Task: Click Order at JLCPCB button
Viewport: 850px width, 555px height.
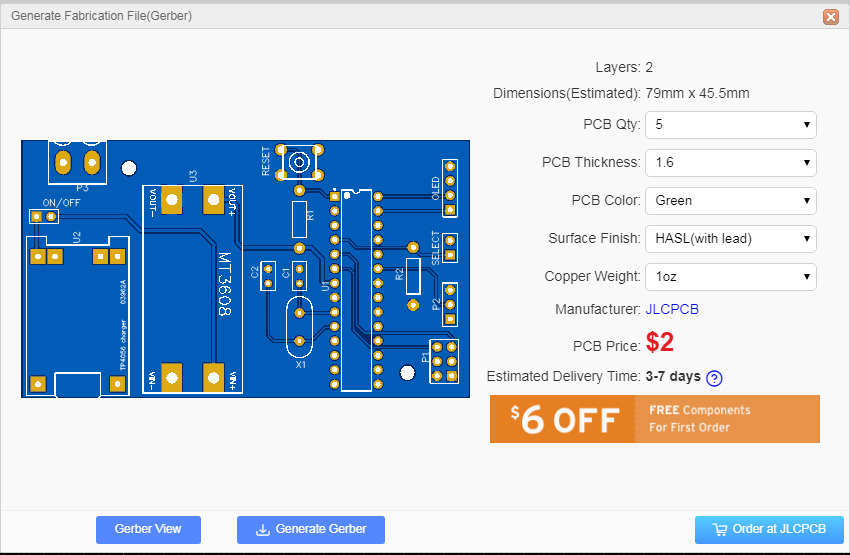Action: [769, 530]
